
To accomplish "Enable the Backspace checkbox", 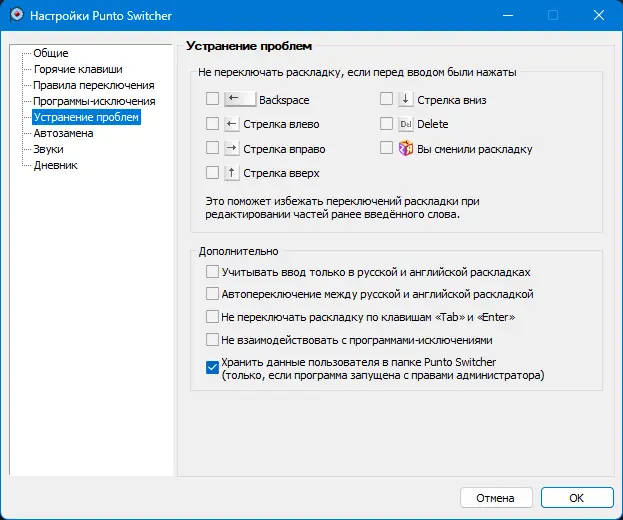I will (x=212, y=99).
